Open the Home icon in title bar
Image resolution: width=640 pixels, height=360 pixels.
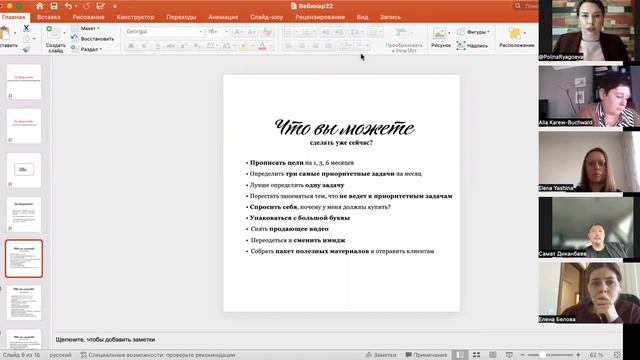(40, 6)
